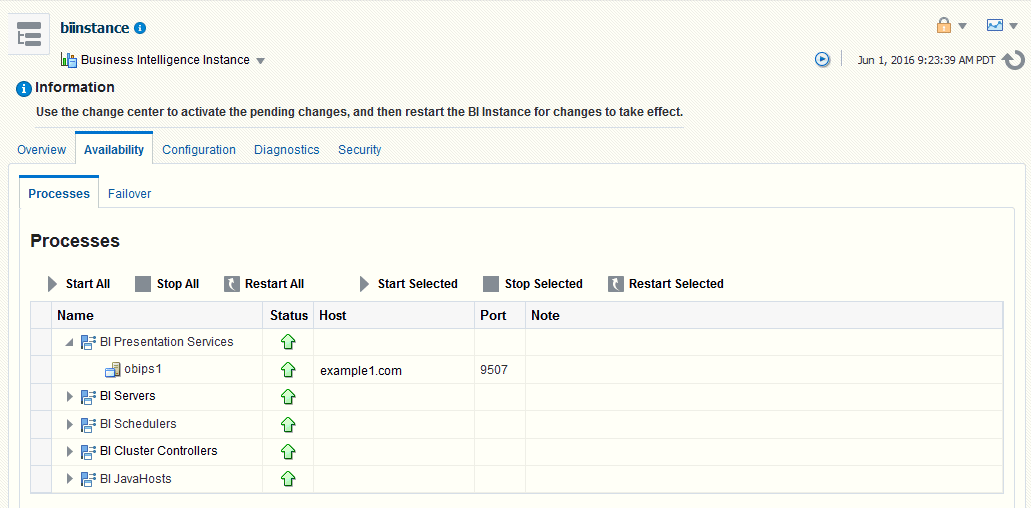Click the Status column header
Viewport: 1031px width, 508px height.
click(289, 315)
